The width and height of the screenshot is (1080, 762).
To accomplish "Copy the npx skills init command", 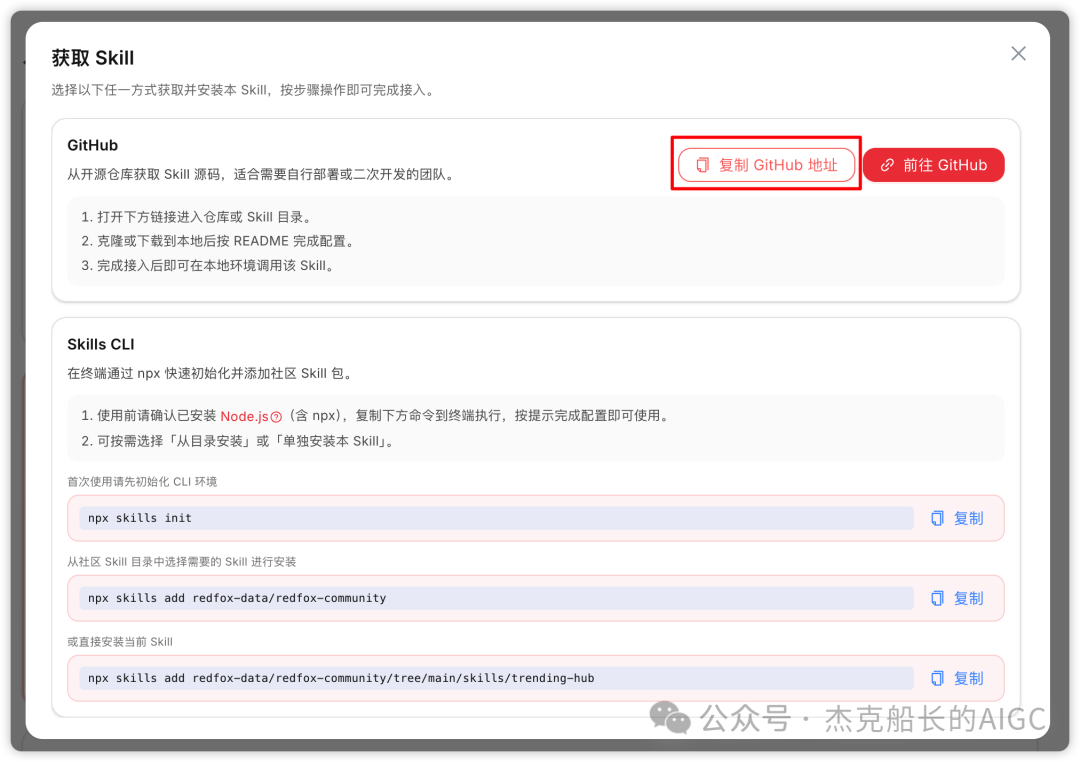I will pos(957,518).
